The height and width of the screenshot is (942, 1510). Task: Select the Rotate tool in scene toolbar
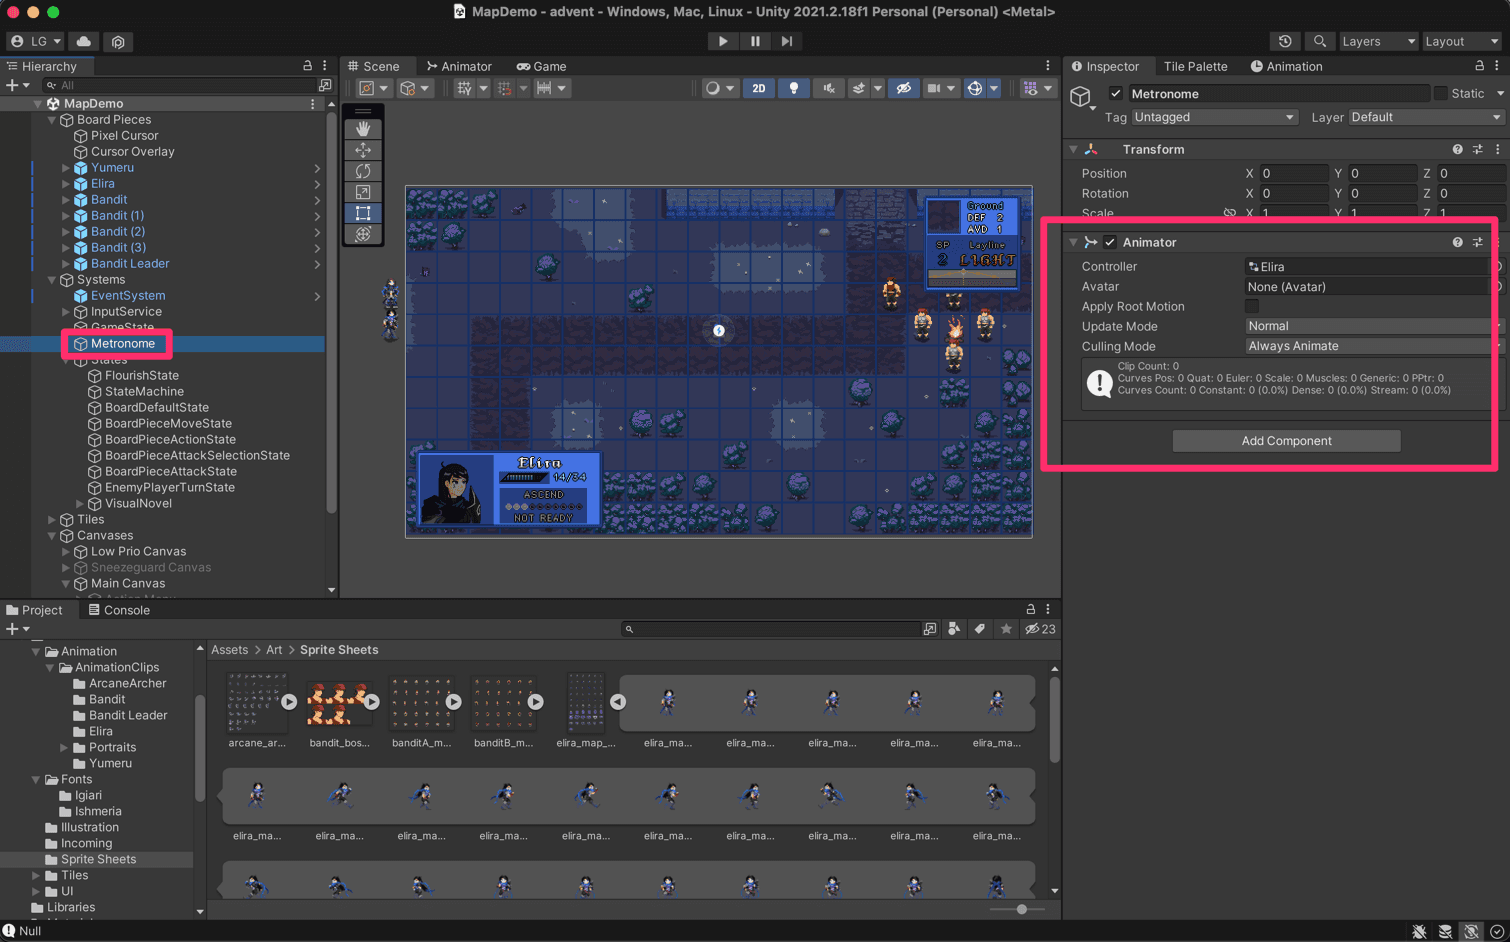click(x=363, y=171)
